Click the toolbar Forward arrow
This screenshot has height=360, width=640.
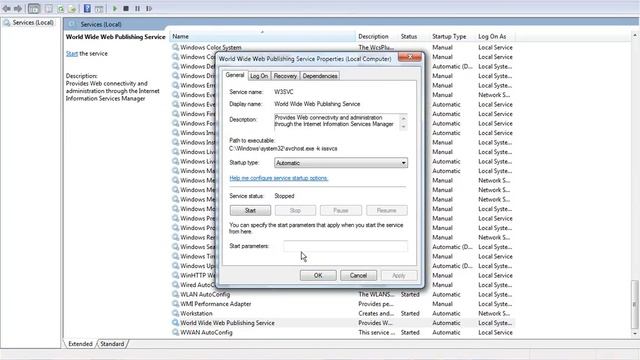pos(18,8)
